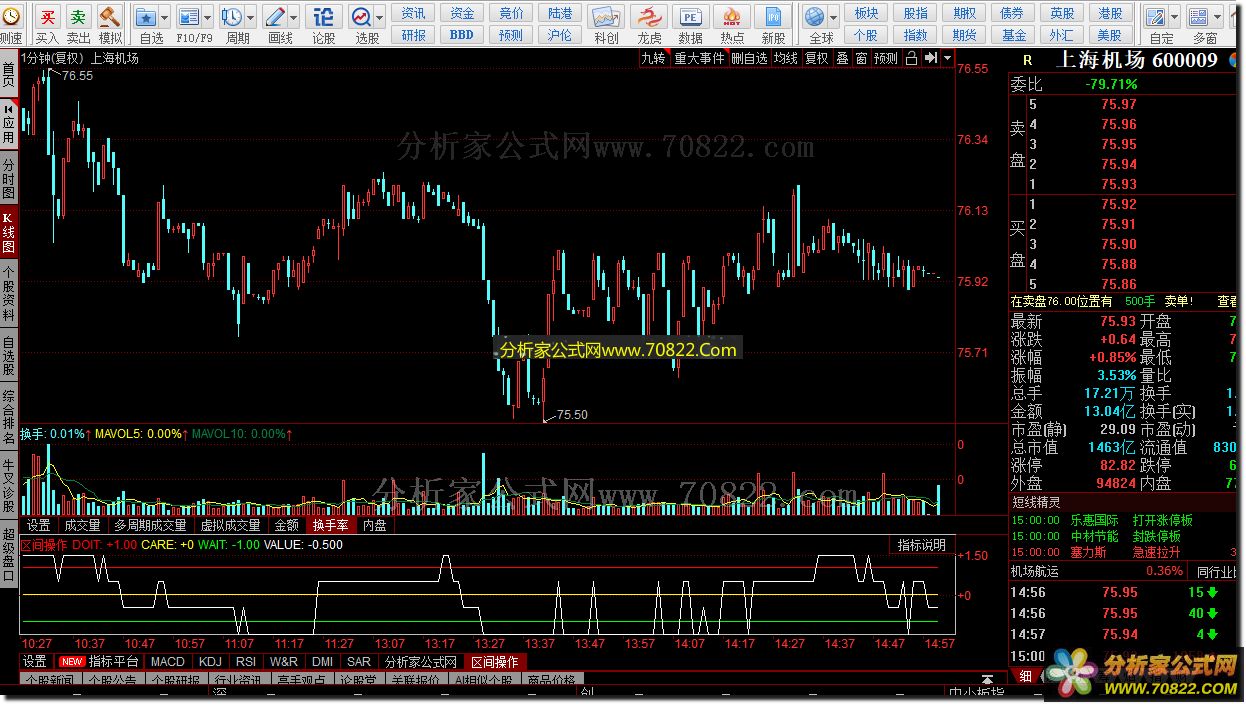Click the 新股 IPO icon
This screenshot has width=1246, height=704.
773,17
